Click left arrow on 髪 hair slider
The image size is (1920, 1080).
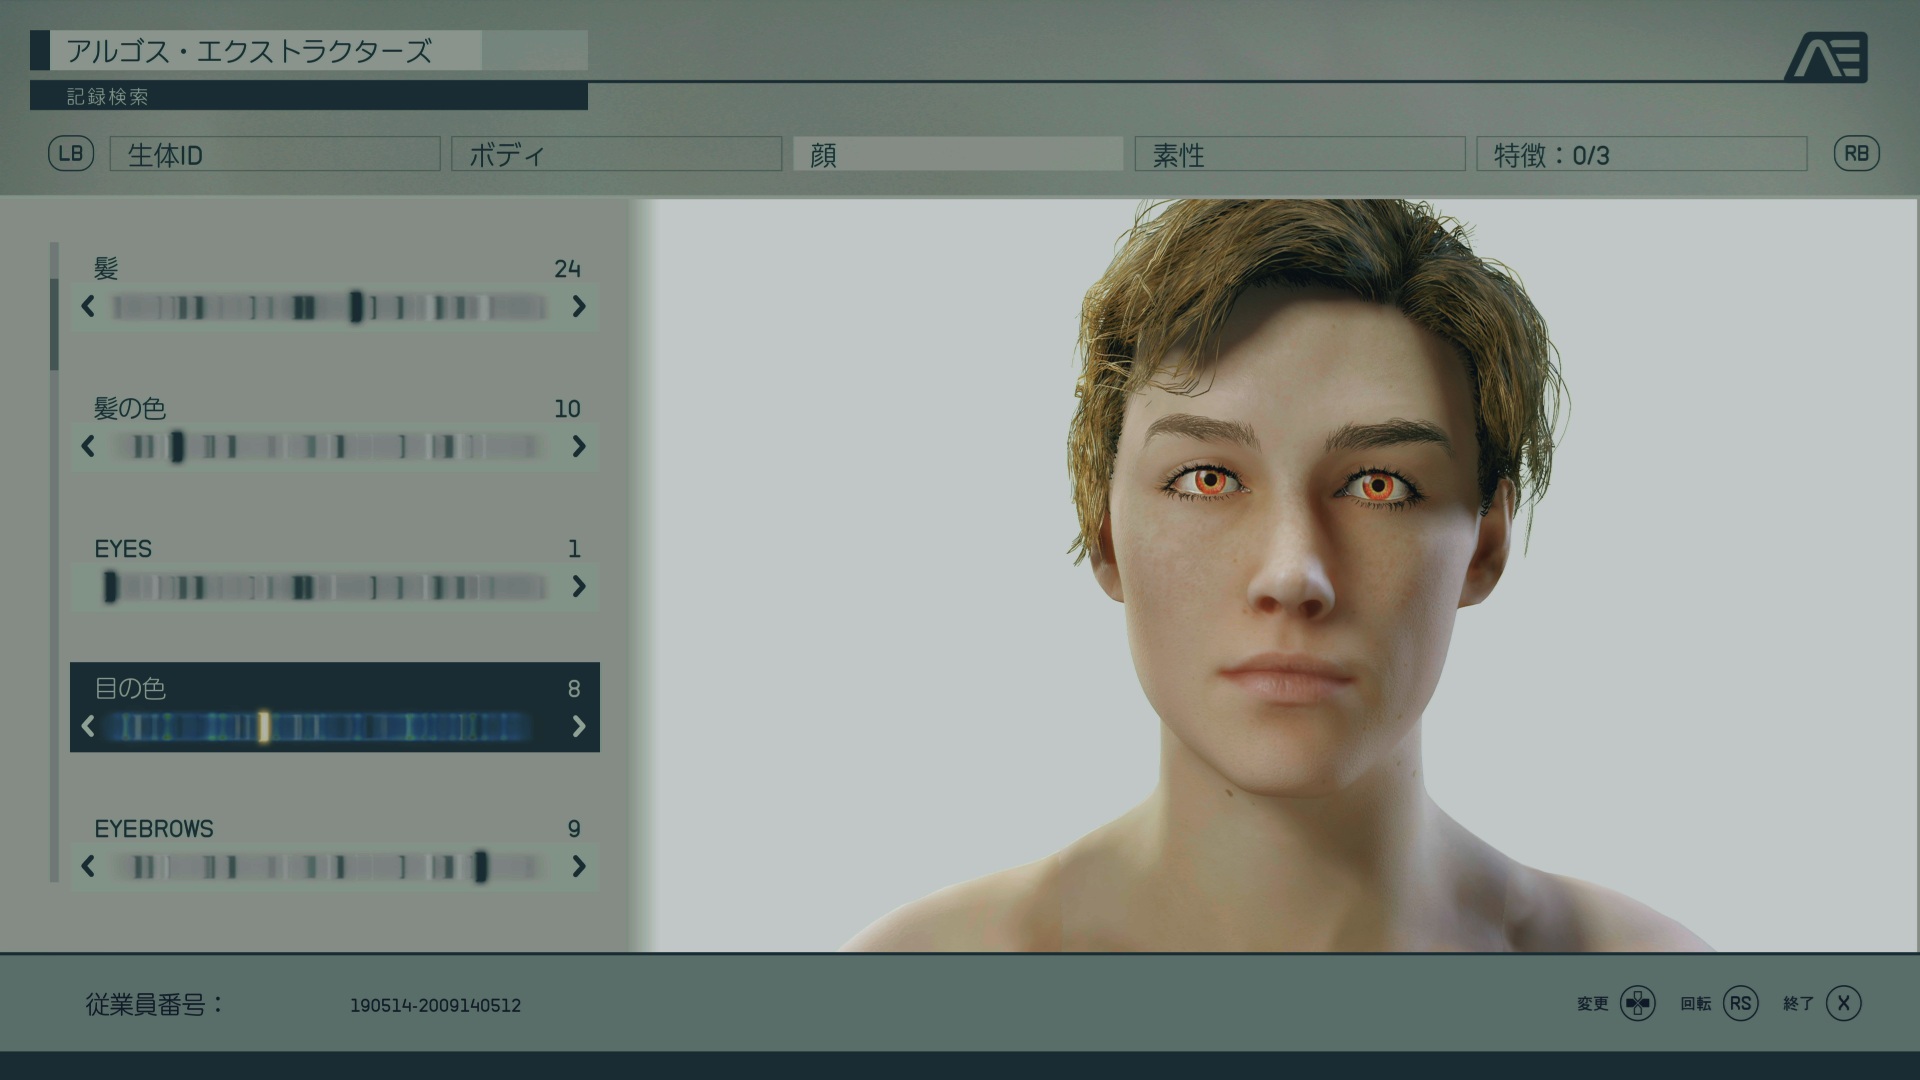[88, 307]
